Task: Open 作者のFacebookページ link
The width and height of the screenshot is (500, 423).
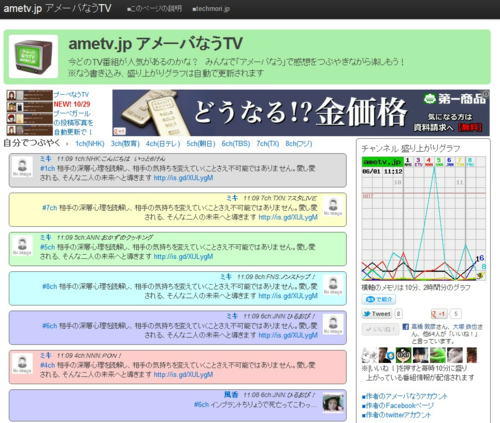Action: point(398,406)
